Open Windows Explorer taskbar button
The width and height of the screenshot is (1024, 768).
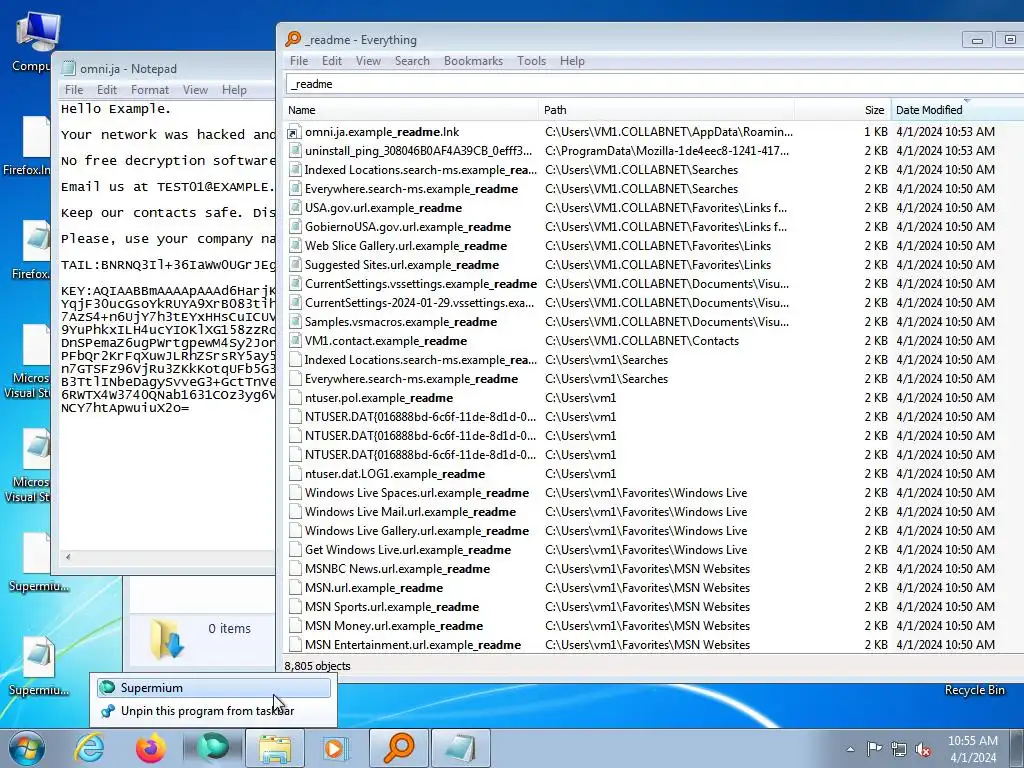275,748
